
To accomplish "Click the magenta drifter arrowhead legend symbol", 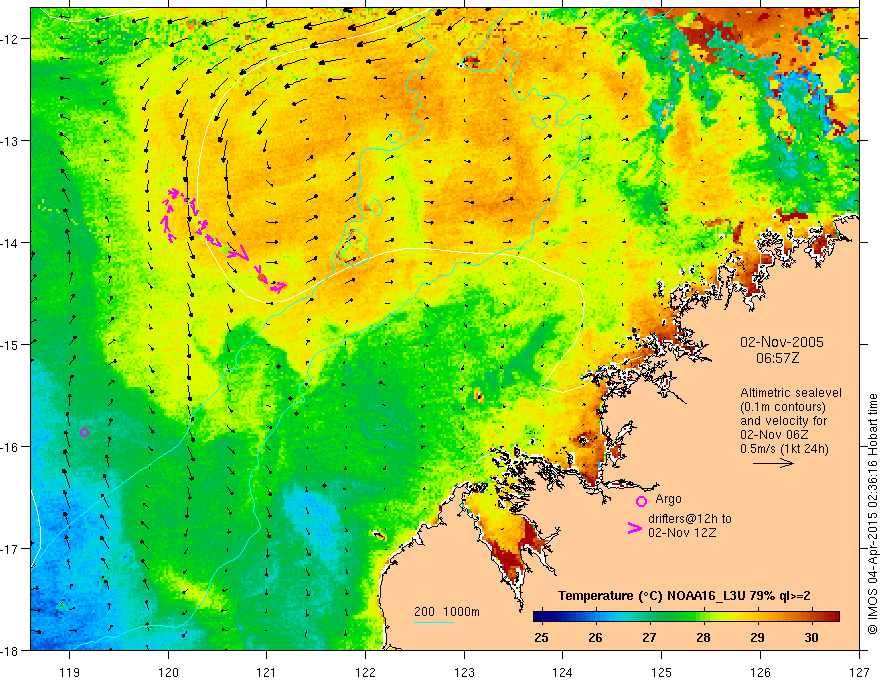I will click(635, 528).
